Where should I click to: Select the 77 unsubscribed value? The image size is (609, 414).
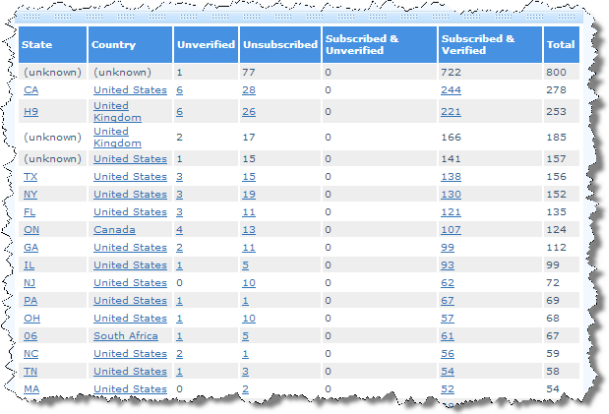(249, 72)
